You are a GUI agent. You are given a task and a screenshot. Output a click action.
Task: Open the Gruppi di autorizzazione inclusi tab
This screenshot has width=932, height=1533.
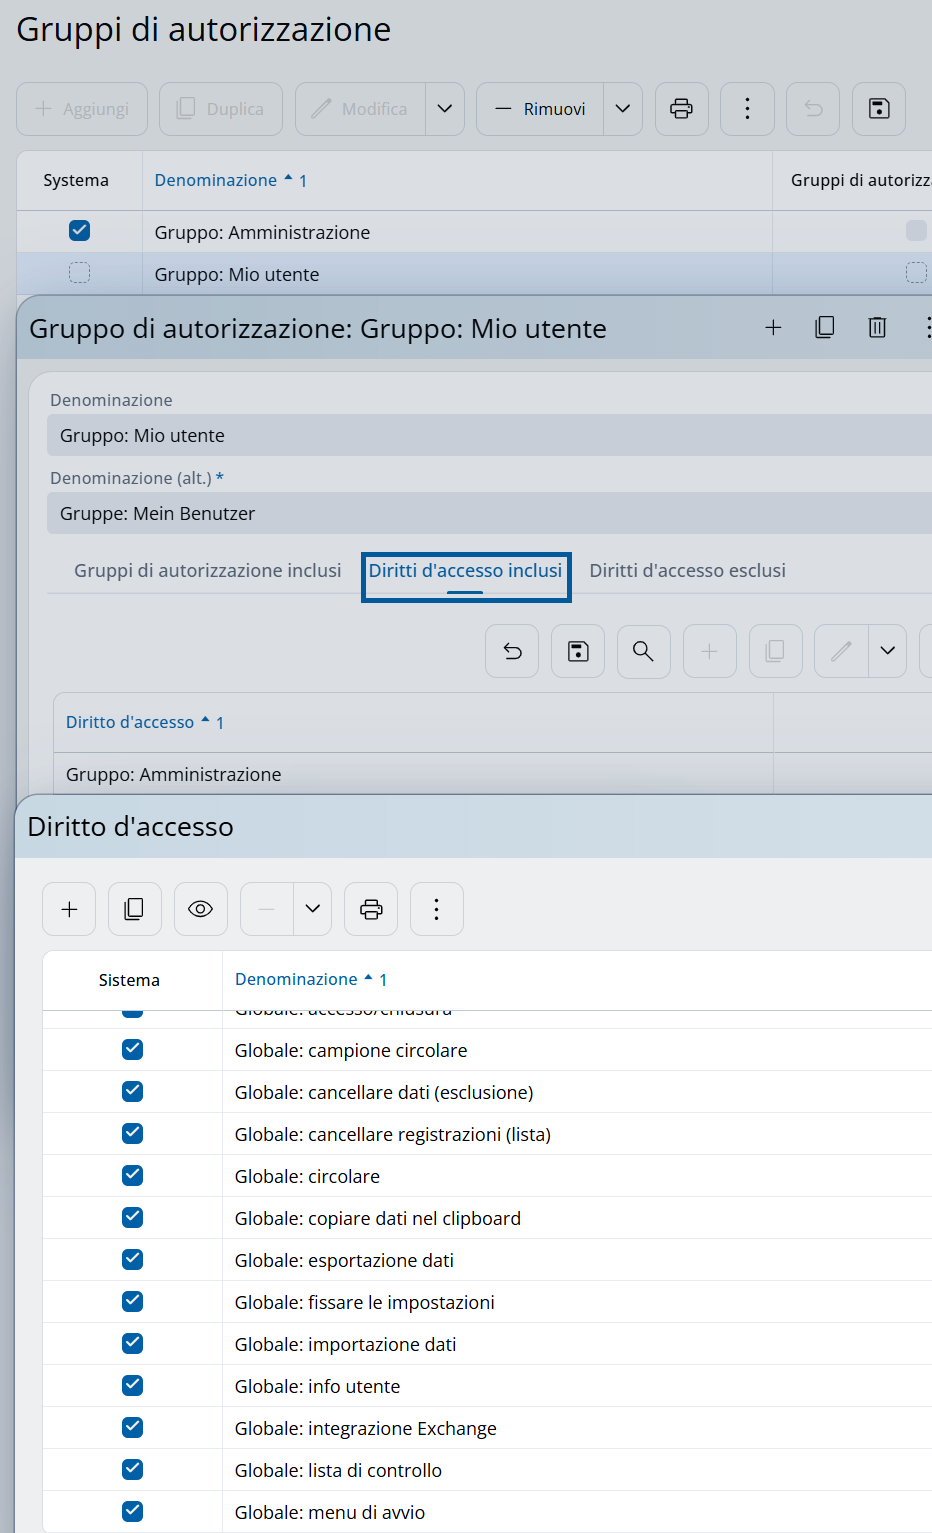click(207, 570)
